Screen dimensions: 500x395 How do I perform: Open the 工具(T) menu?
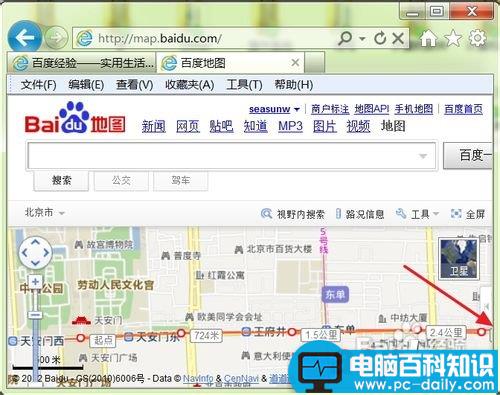tap(244, 85)
